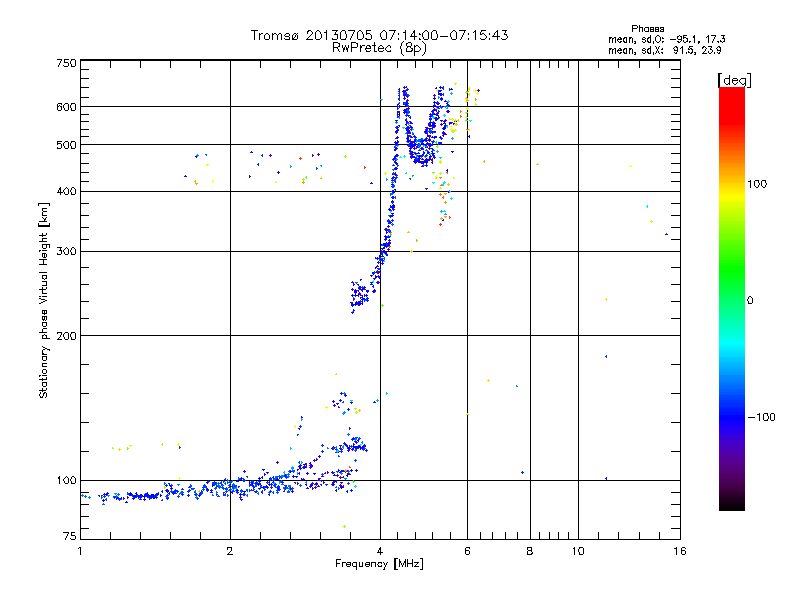Screen dimensions: 800x600
Task: Click the plot title 'Tromsø 20130705 07:14:00-07:15:43'
Action: pos(379,35)
